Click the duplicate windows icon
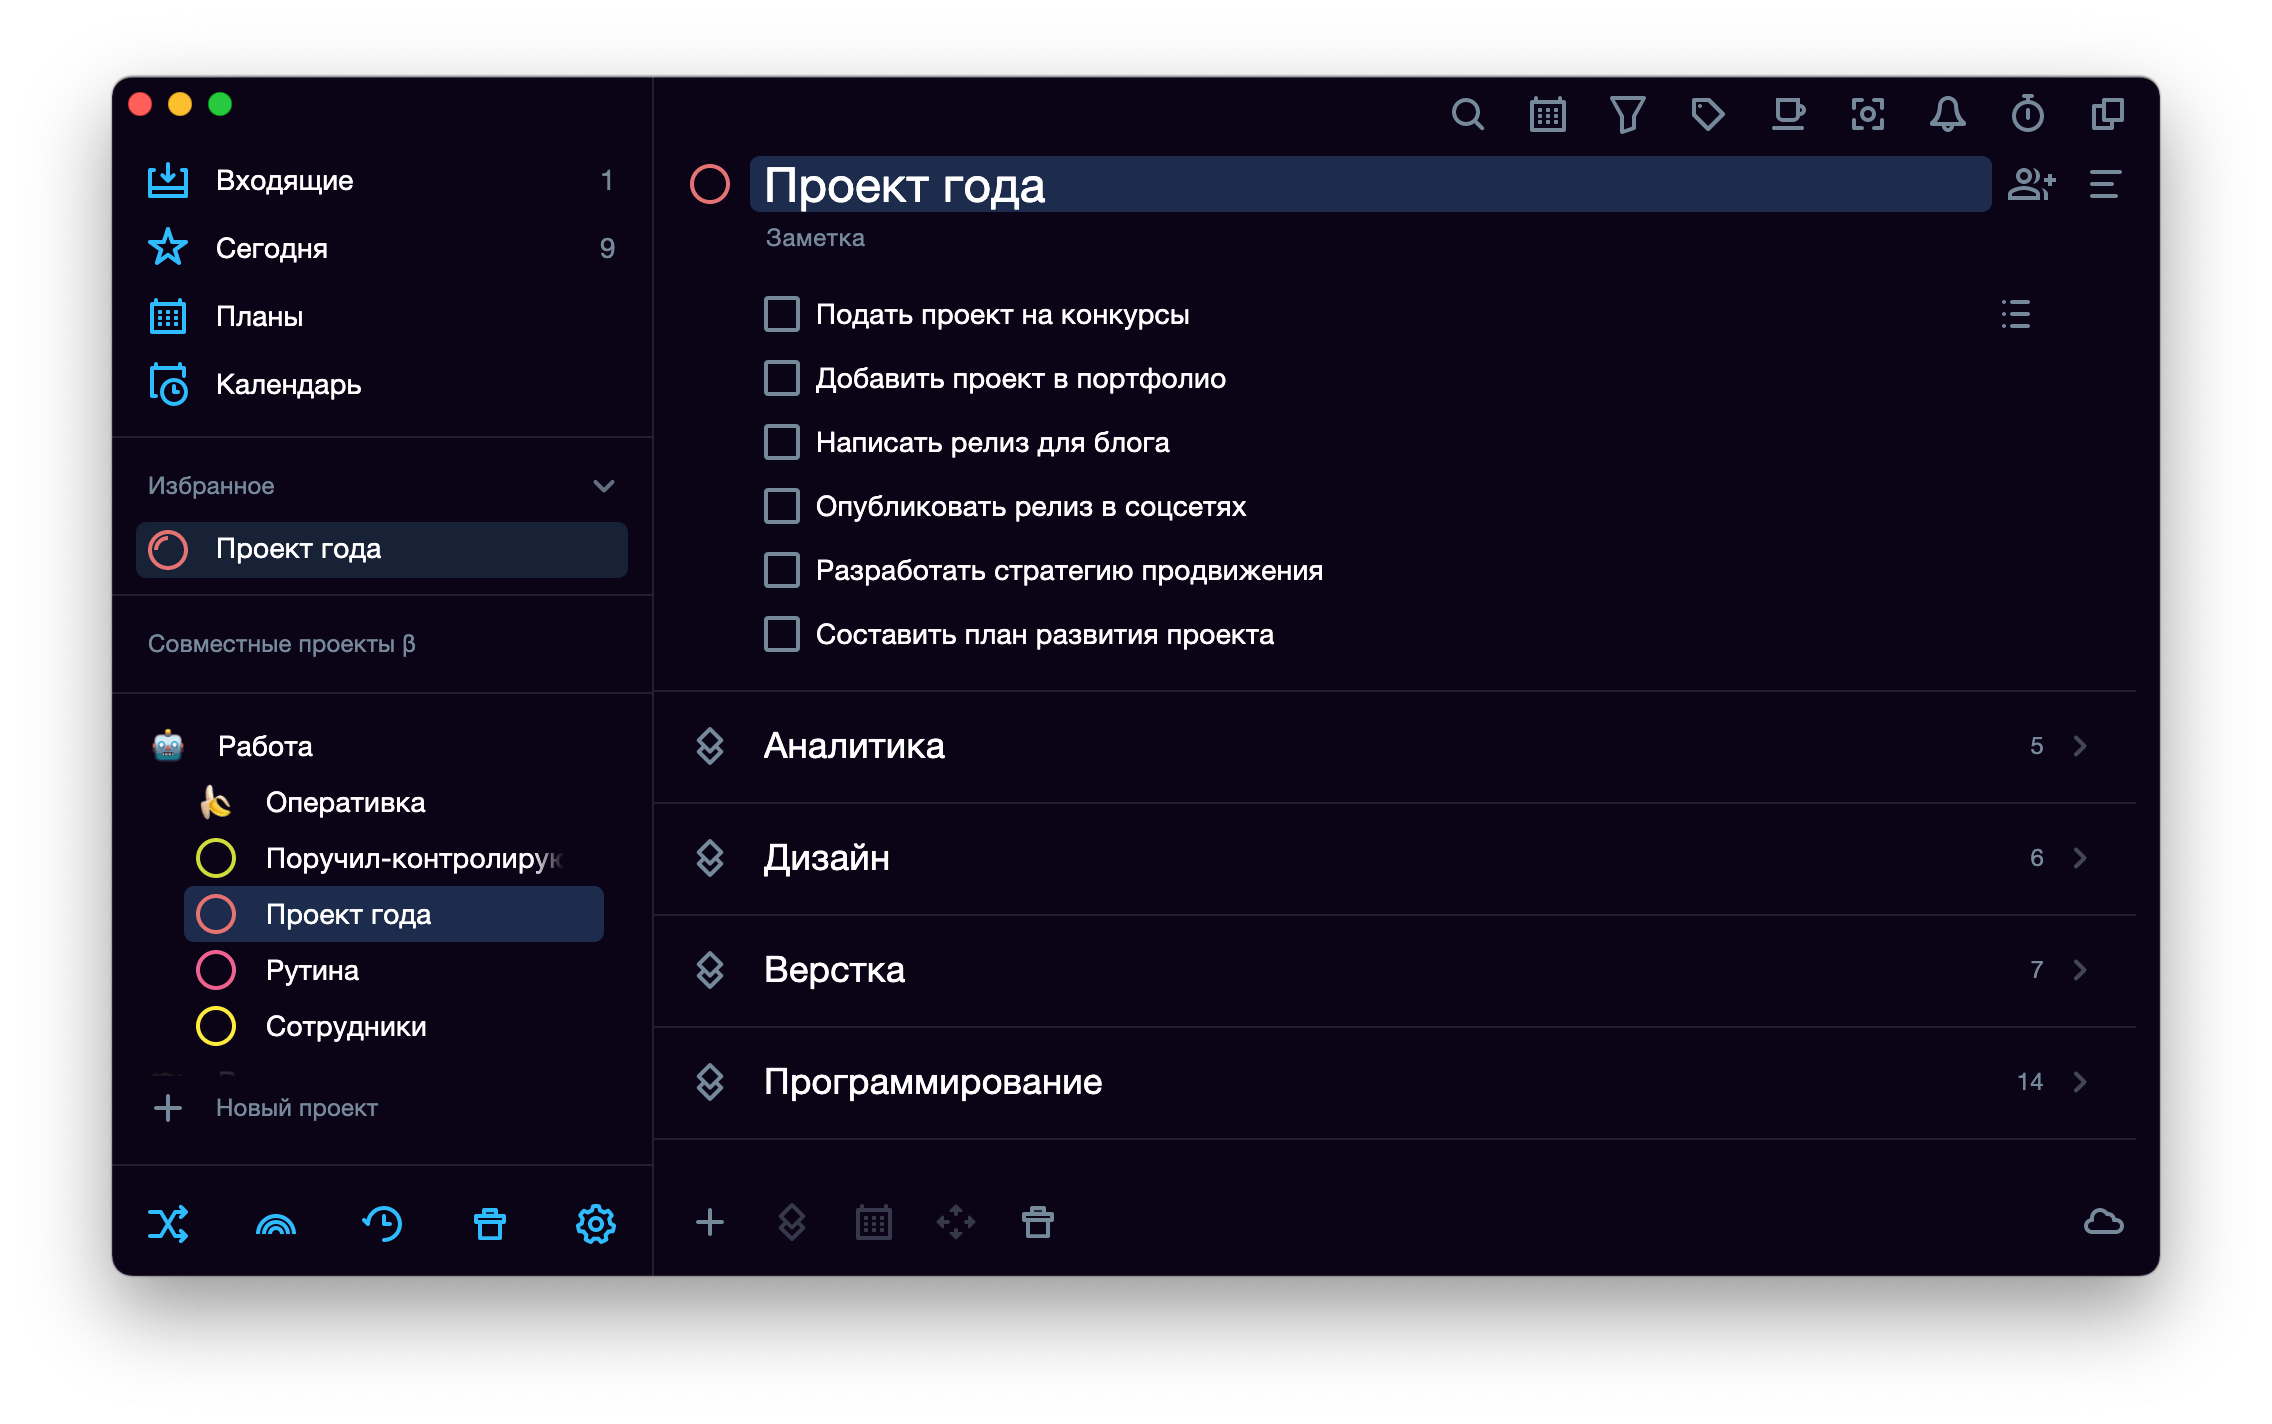 2107,115
